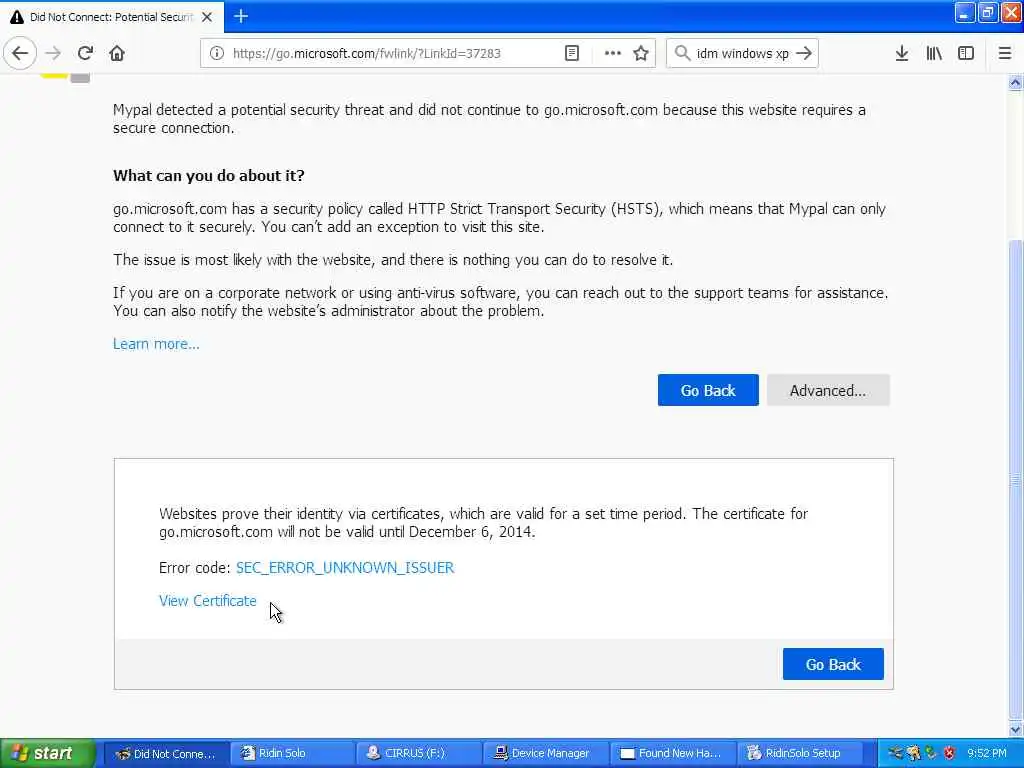Click the vertical scrollbar thumb
Screen dimensions: 1024x768
pyautogui.click(x=1016, y=480)
